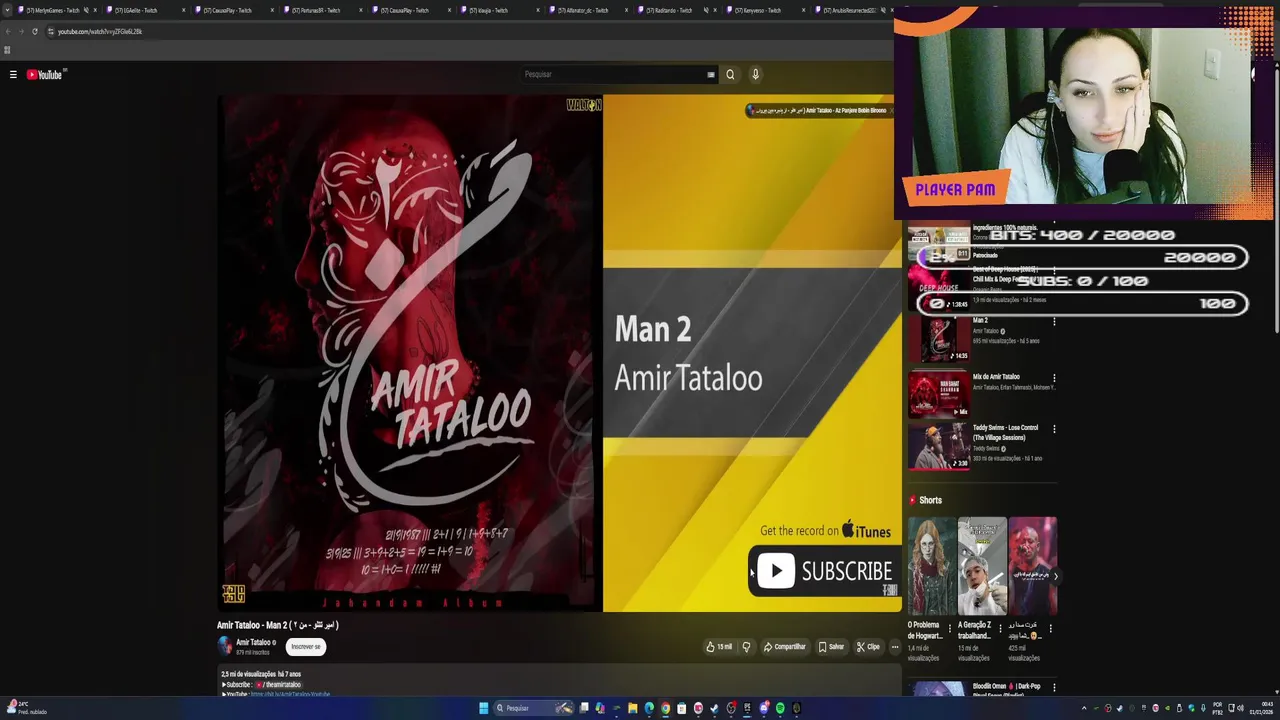The width and height of the screenshot is (1280, 720).
Task: Start voice search with microphone icon
Action: coord(755,74)
